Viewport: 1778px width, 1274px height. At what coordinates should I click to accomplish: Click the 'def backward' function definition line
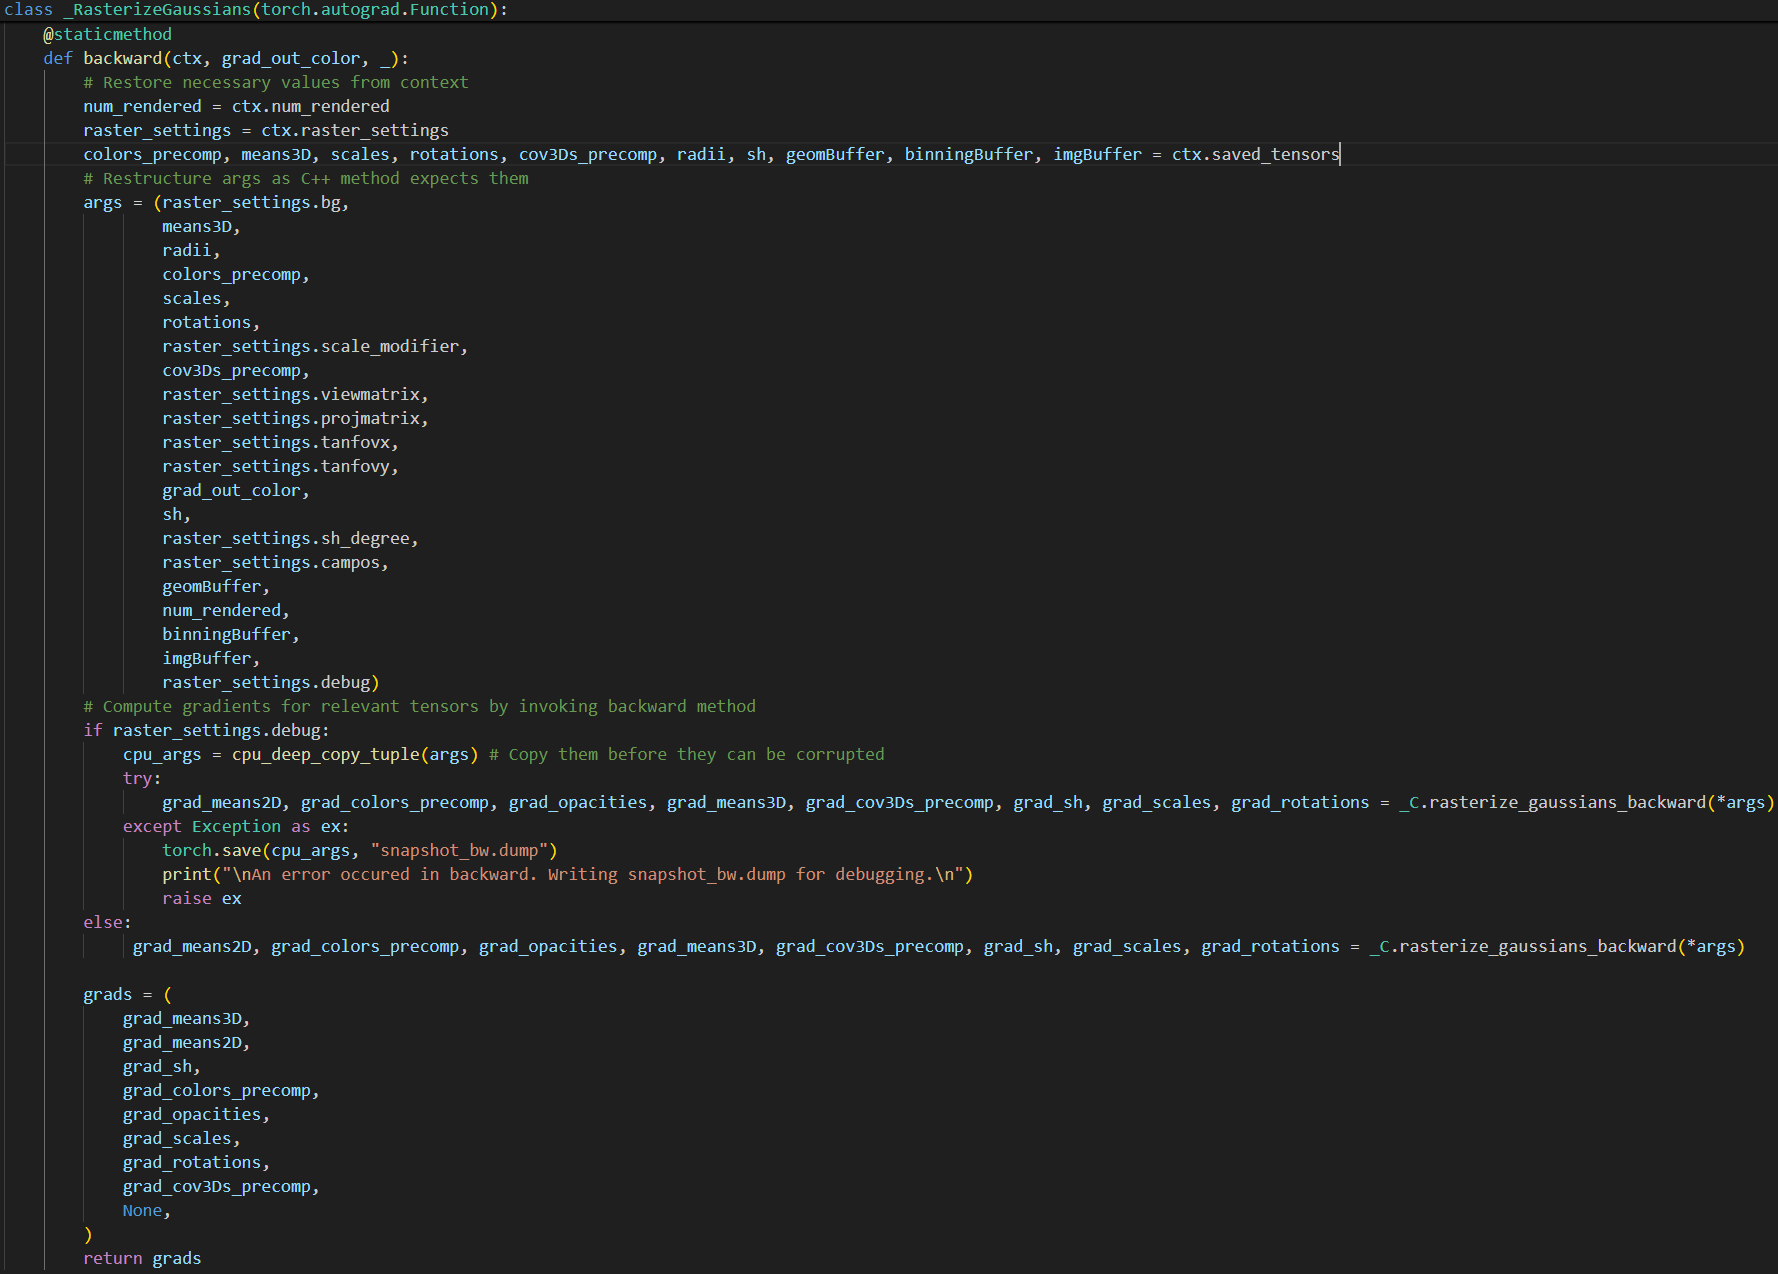click(x=226, y=58)
